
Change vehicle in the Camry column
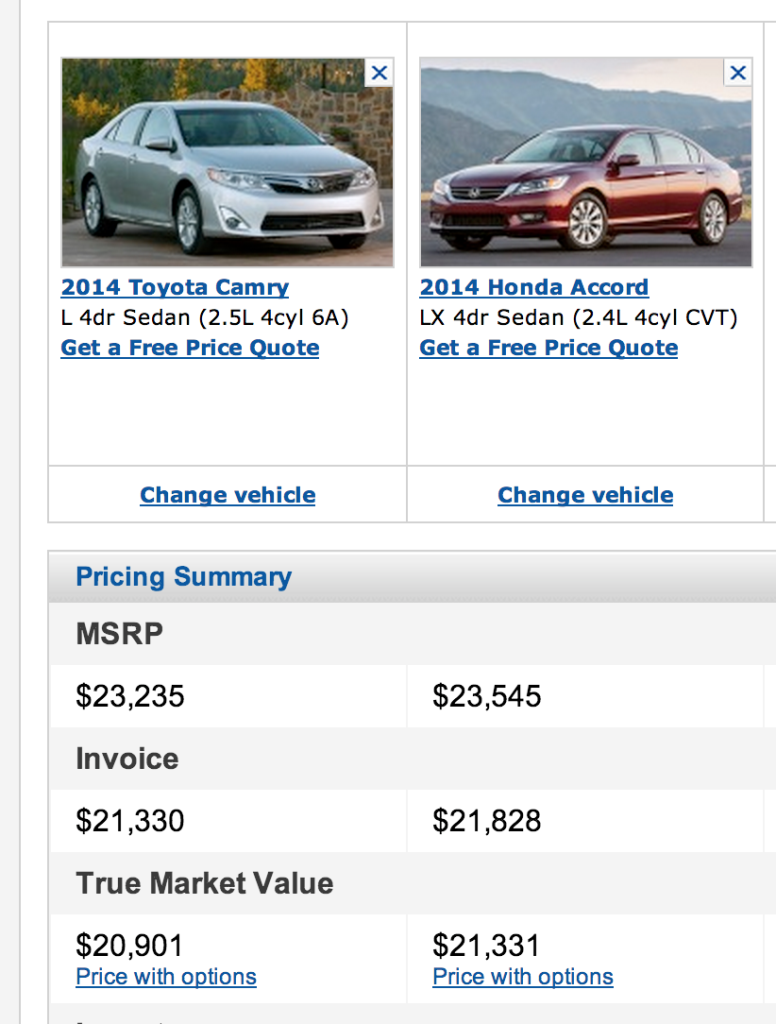point(227,495)
